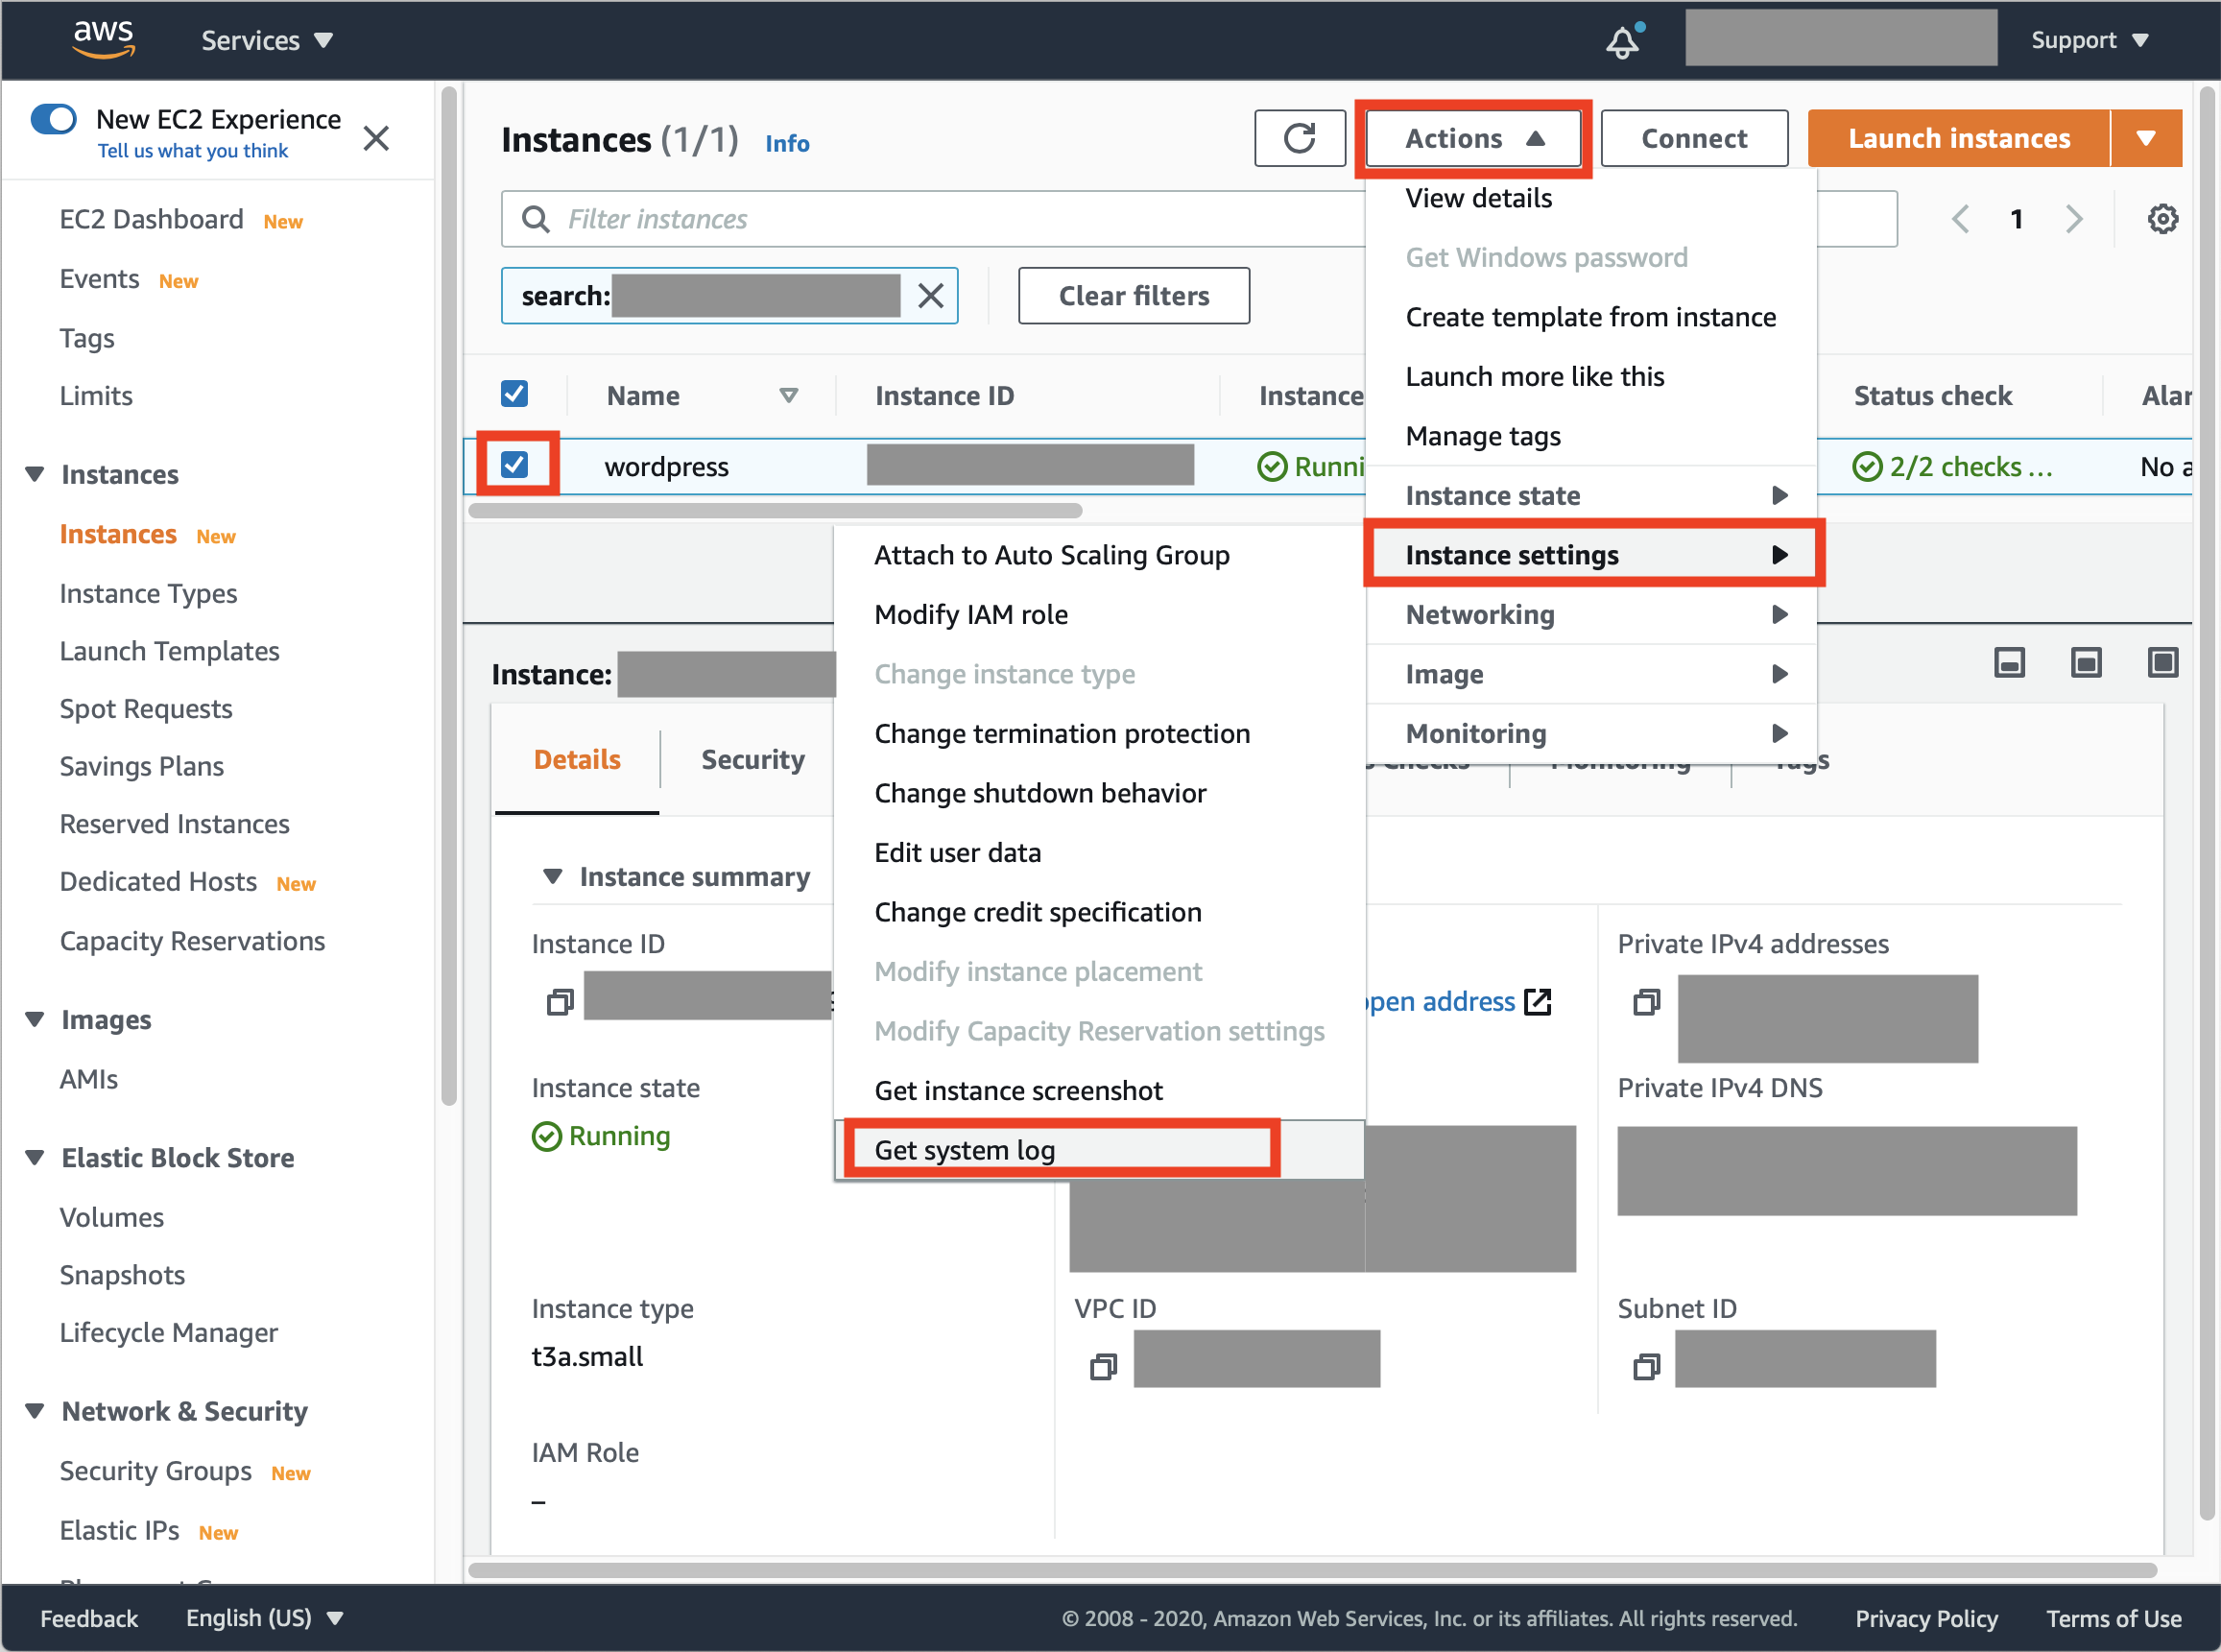Collapse the Network & Security section
The image size is (2221, 1652).
[35, 1411]
